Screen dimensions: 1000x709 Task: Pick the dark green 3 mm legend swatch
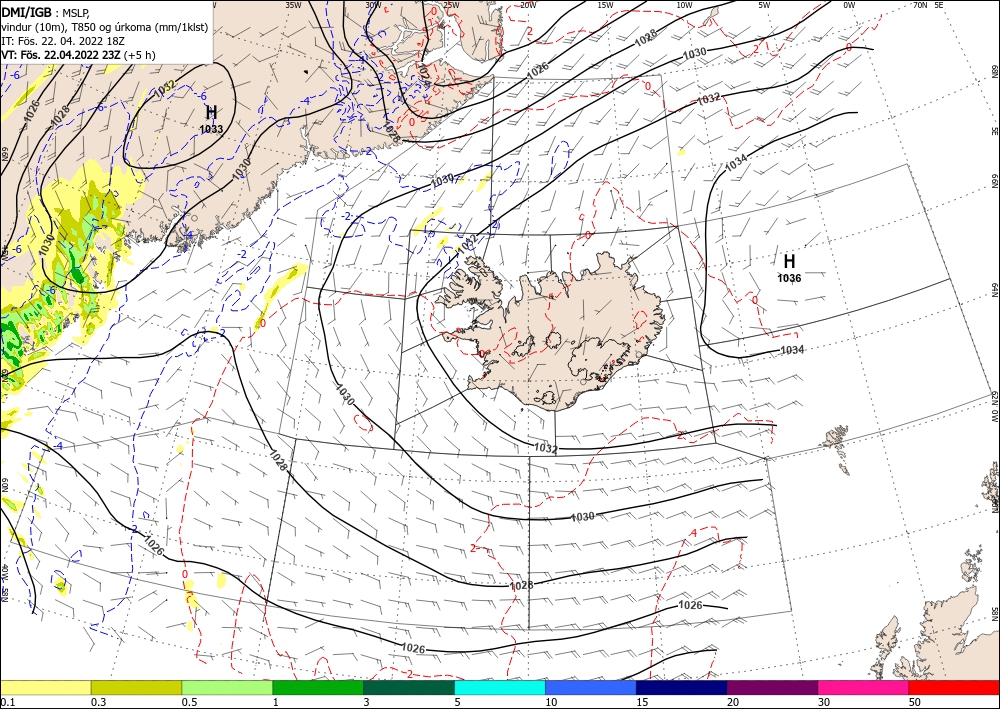409,687
